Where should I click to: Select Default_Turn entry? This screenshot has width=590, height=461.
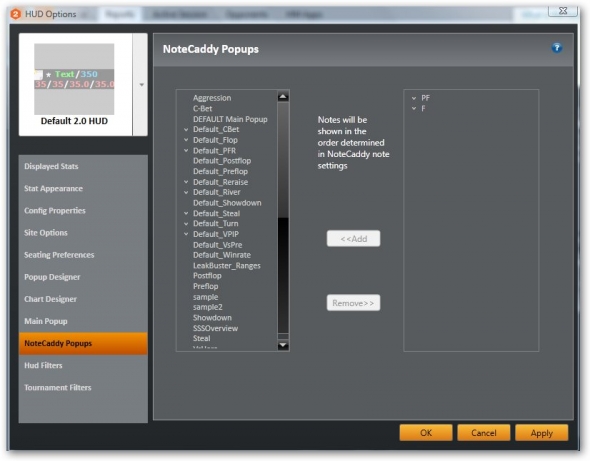click(x=216, y=224)
